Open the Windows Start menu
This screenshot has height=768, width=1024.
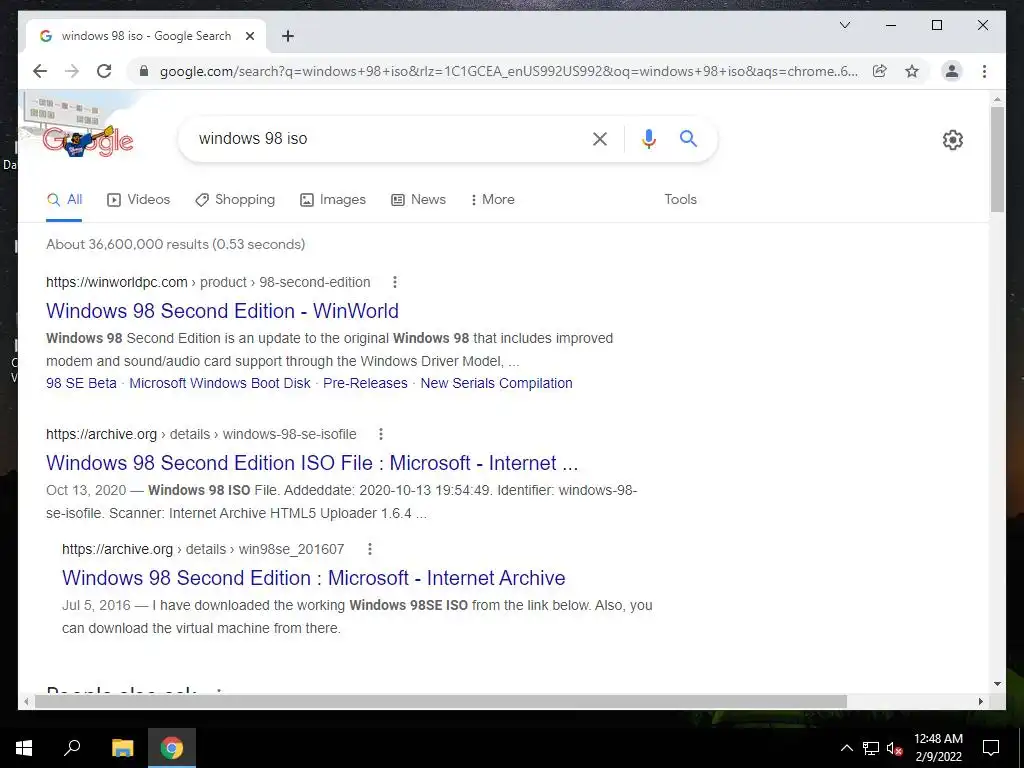click(x=24, y=748)
